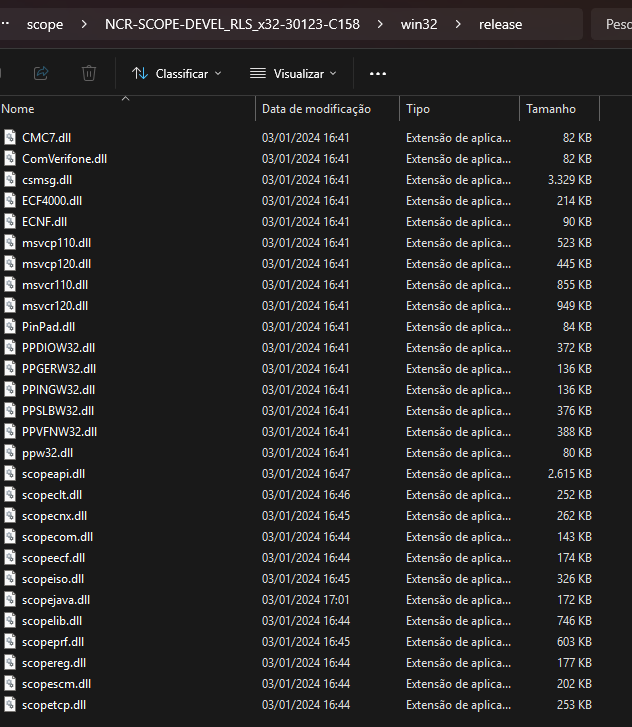Click the msvcp120.dll file icon
632x727 pixels.
pos(10,264)
